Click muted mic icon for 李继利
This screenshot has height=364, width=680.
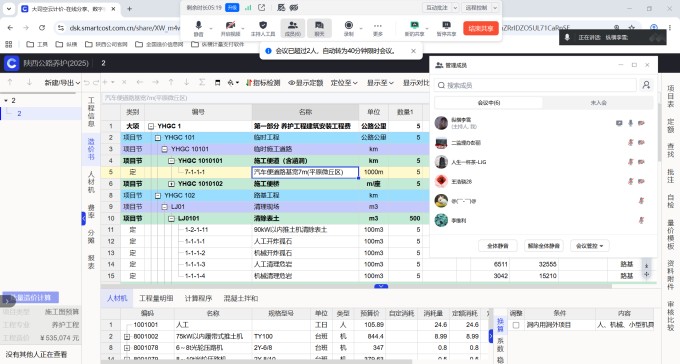(x=641, y=220)
